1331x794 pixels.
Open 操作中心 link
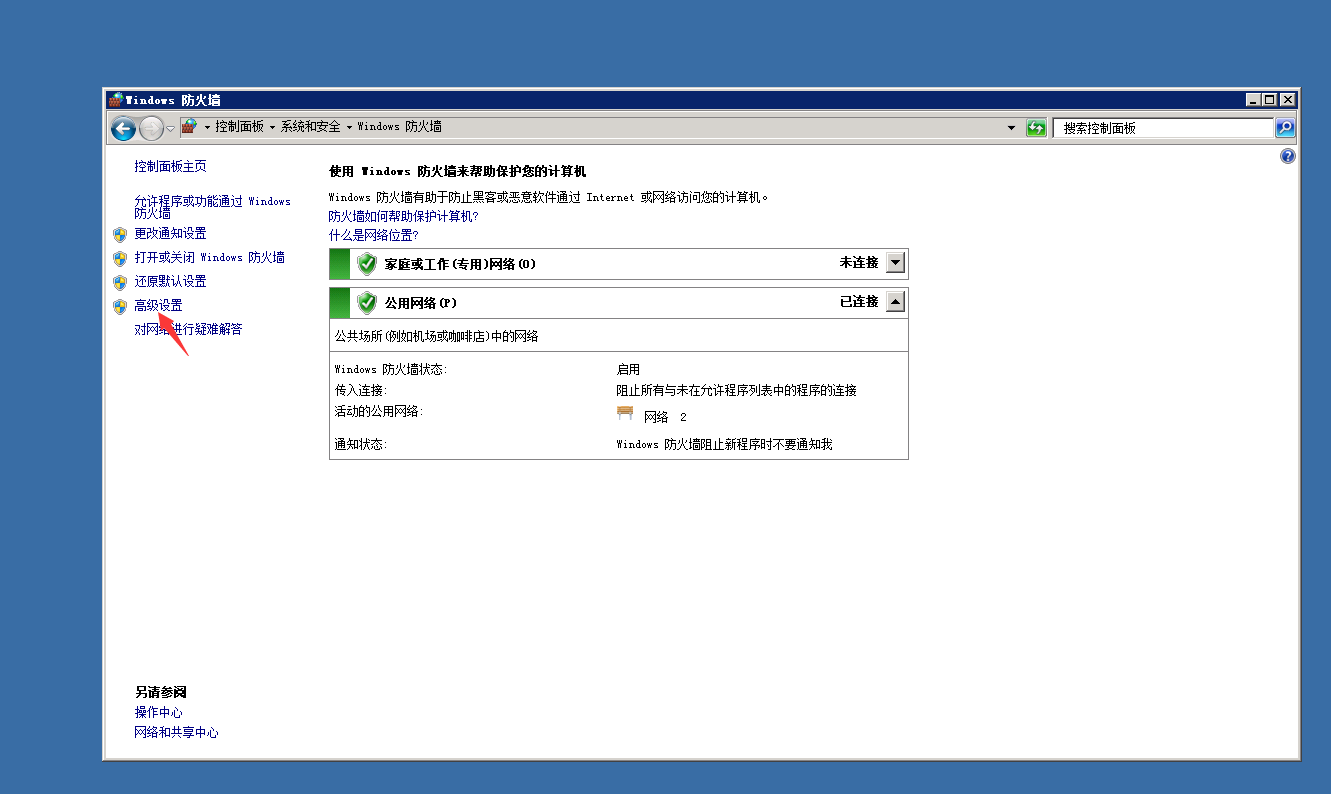click(159, 712)
